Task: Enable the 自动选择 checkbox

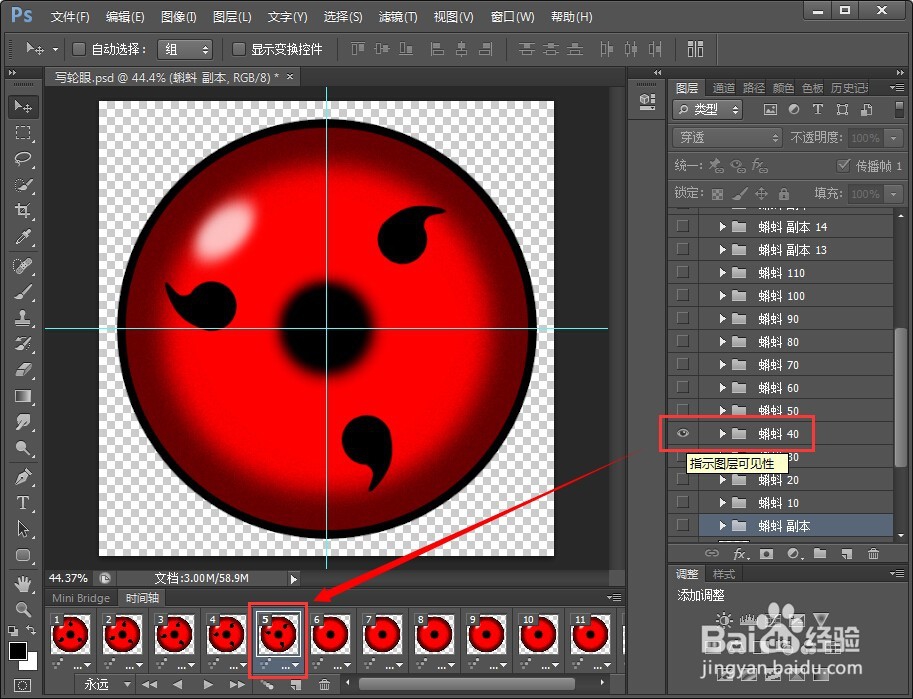Action: [79, 49]
